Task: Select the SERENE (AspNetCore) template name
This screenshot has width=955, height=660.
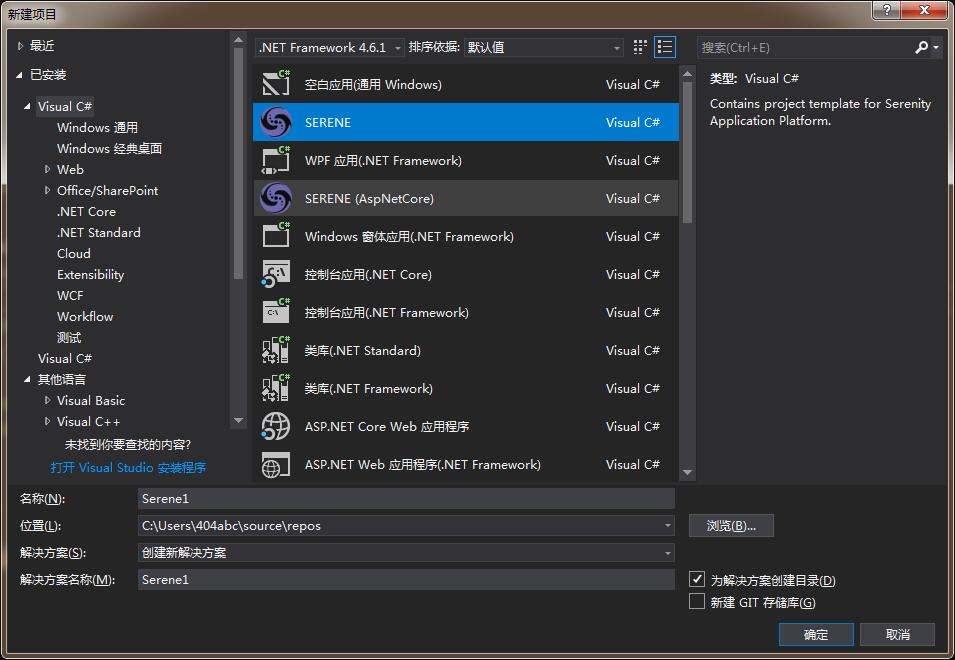Action: [x=369, y=198]
